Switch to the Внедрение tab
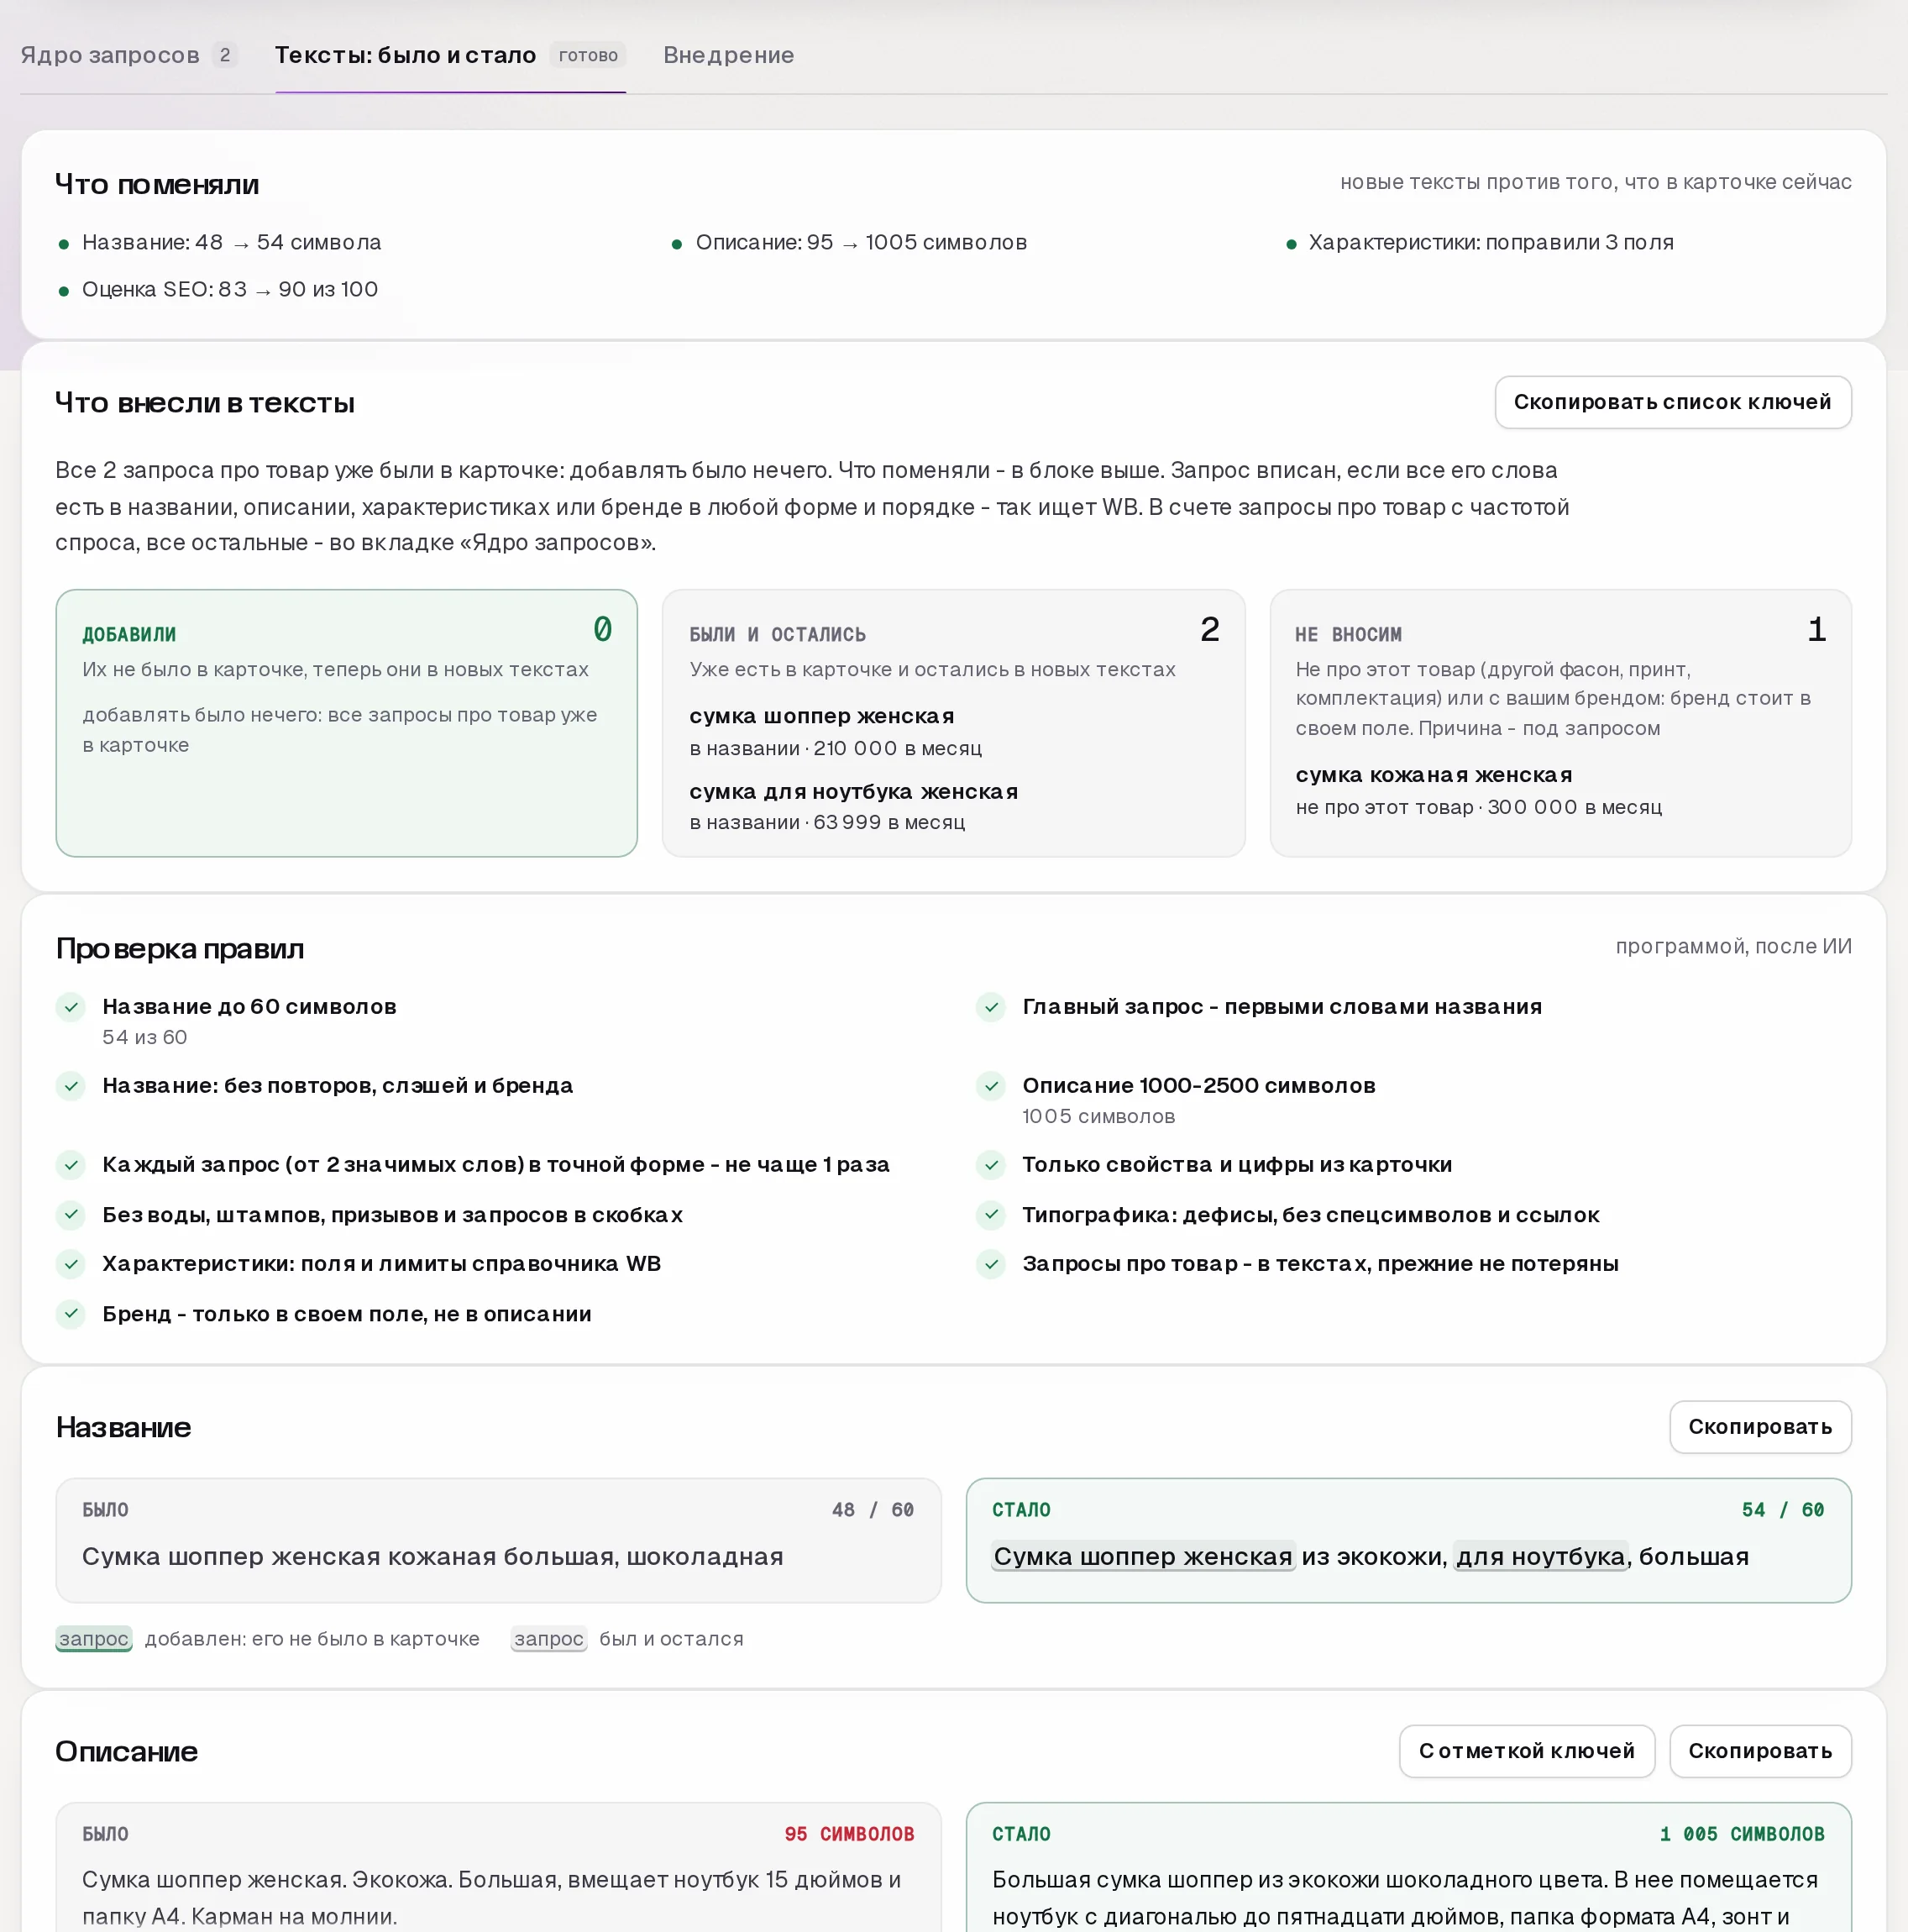Viewport: 1908px width, 1932px height. [x=728, y=55]
